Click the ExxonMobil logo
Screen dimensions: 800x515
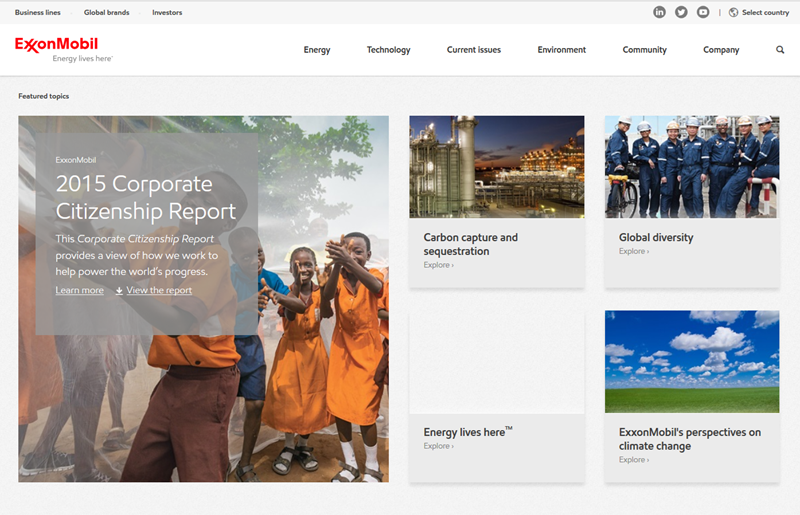(57, 44)
